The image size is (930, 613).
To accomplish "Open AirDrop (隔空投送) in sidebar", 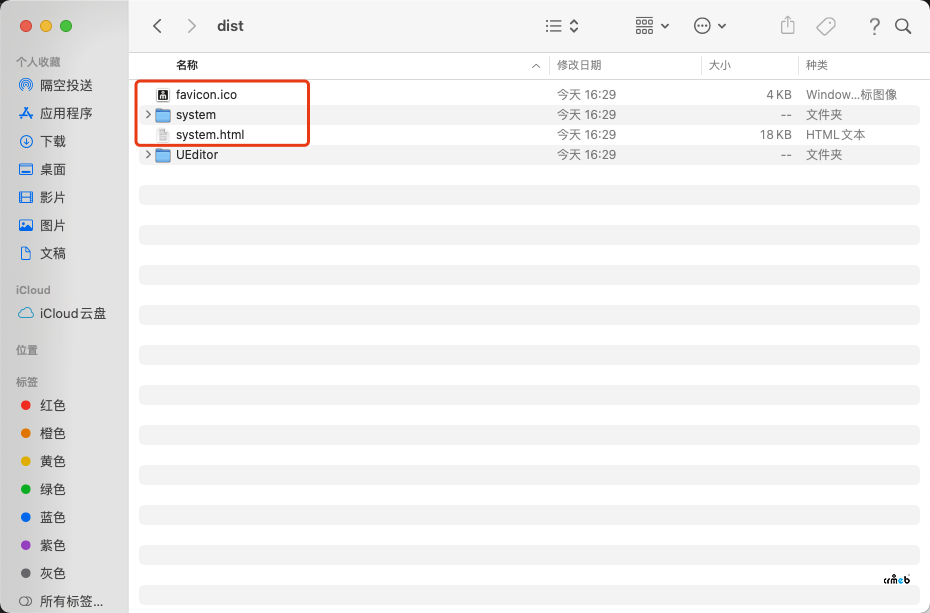I will click(66, 86).
